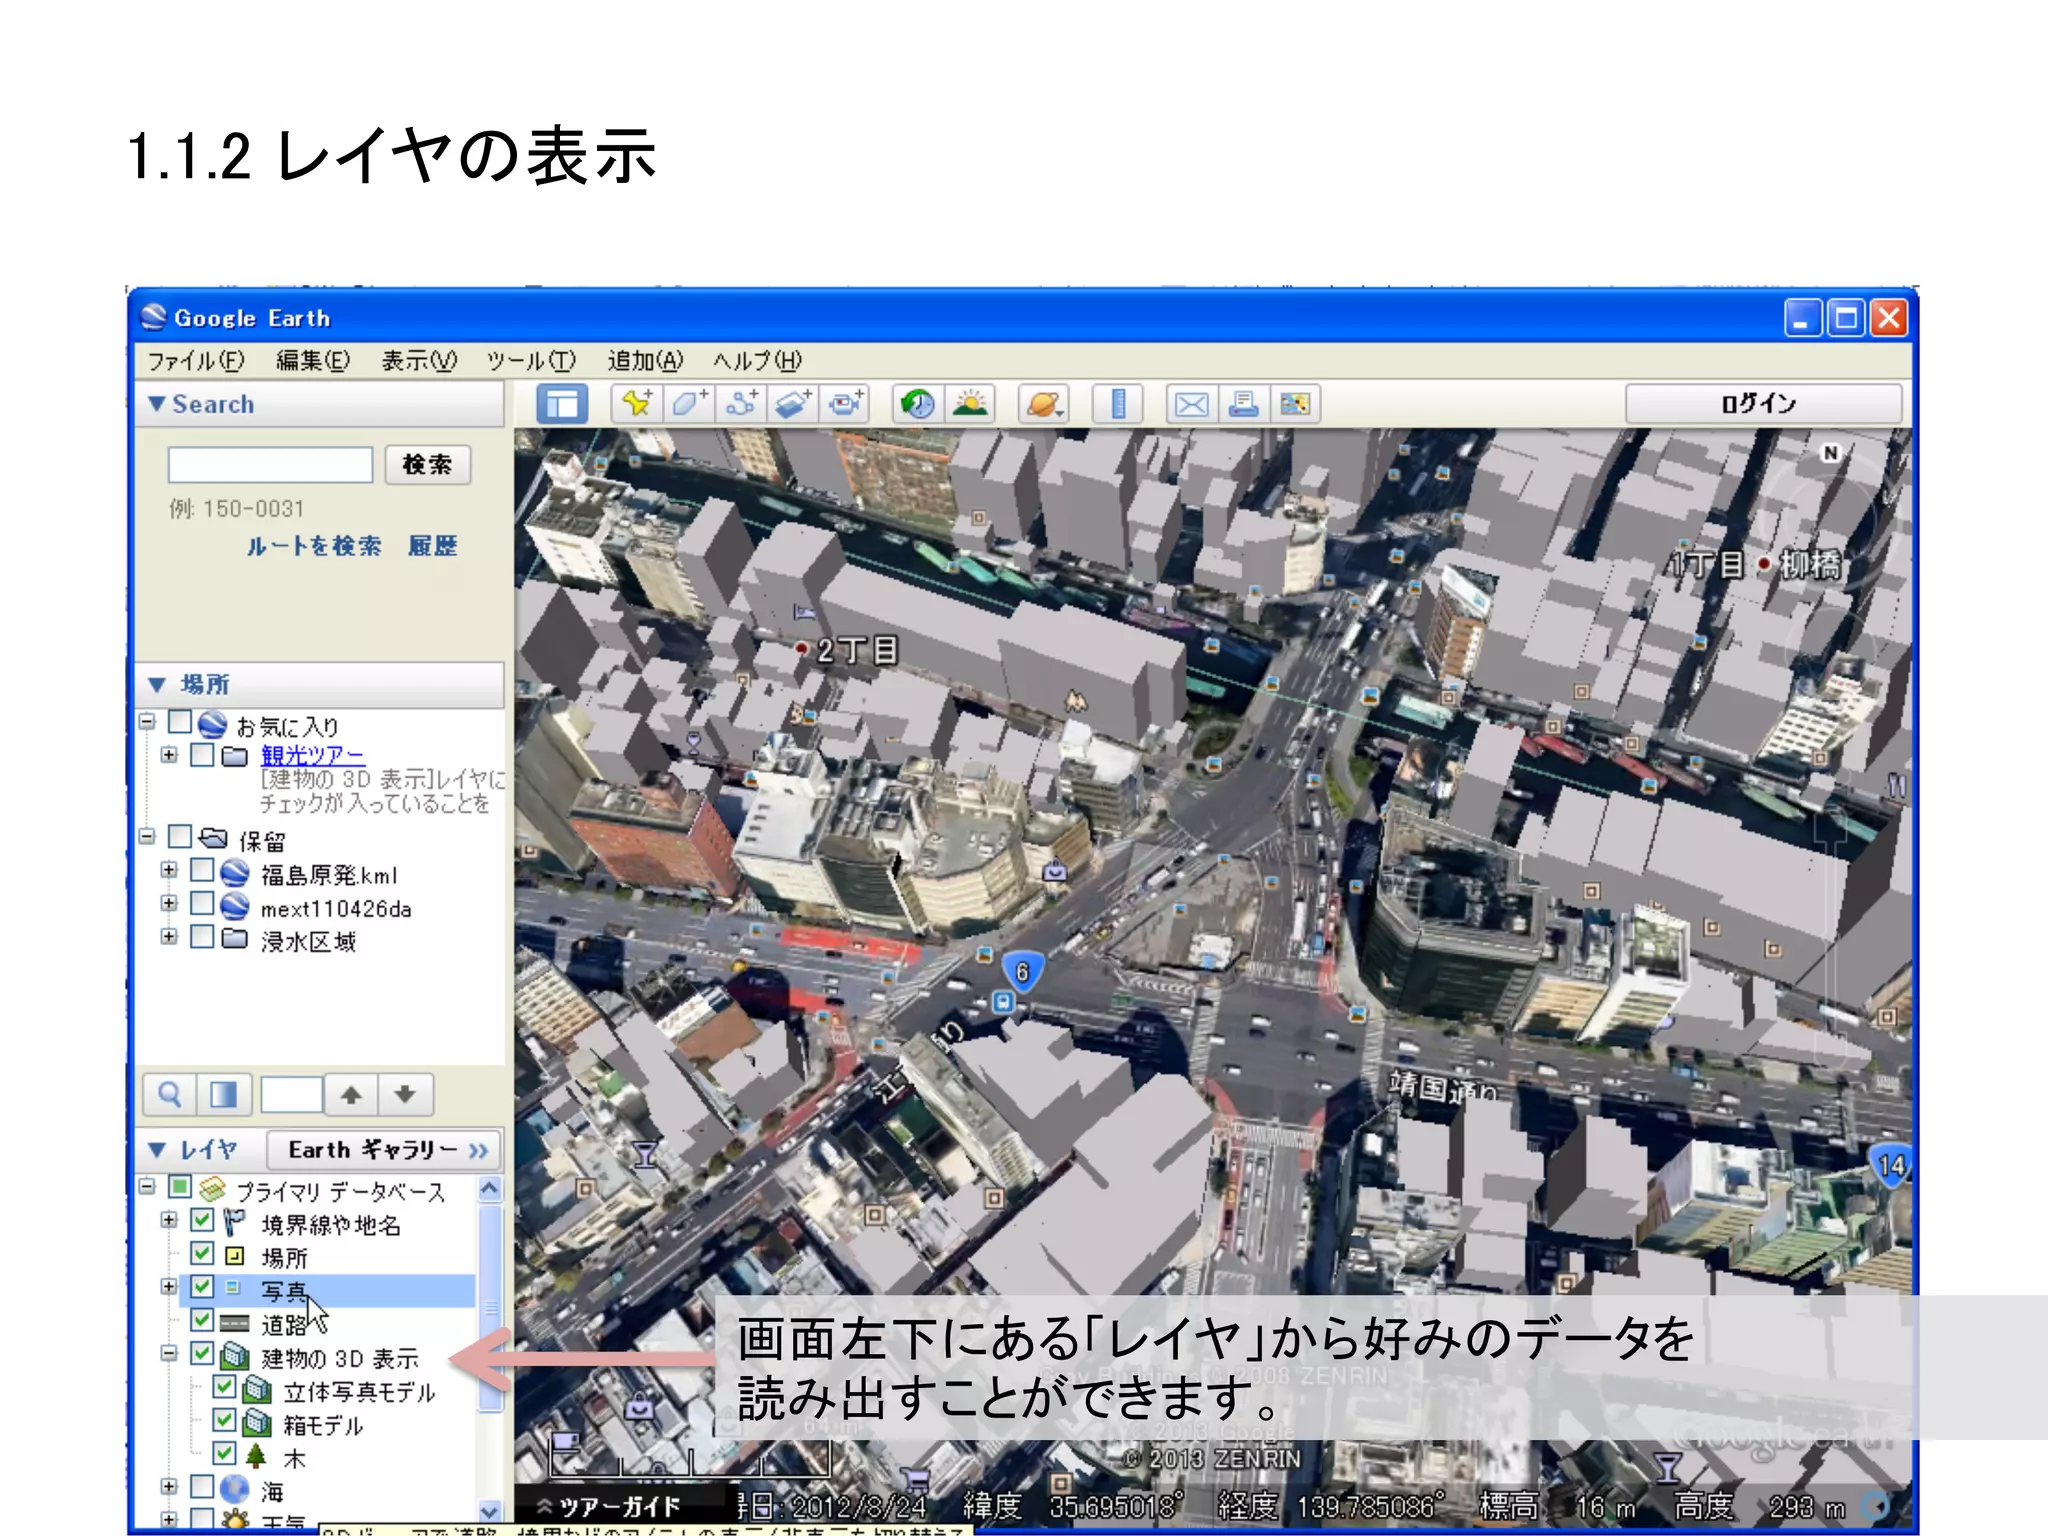
Task: Toggle sunlight across landscape icon
Action: coord(970,404)
